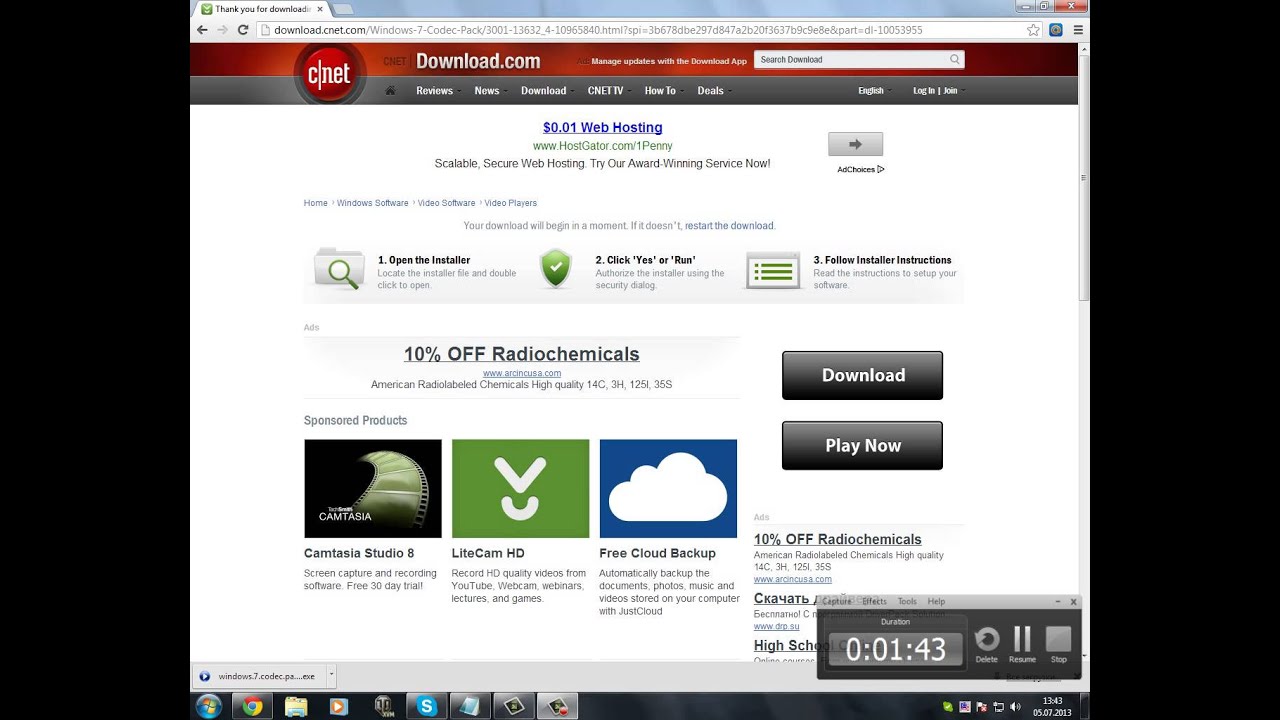Click the network icon in the system tray

[998, 707]
